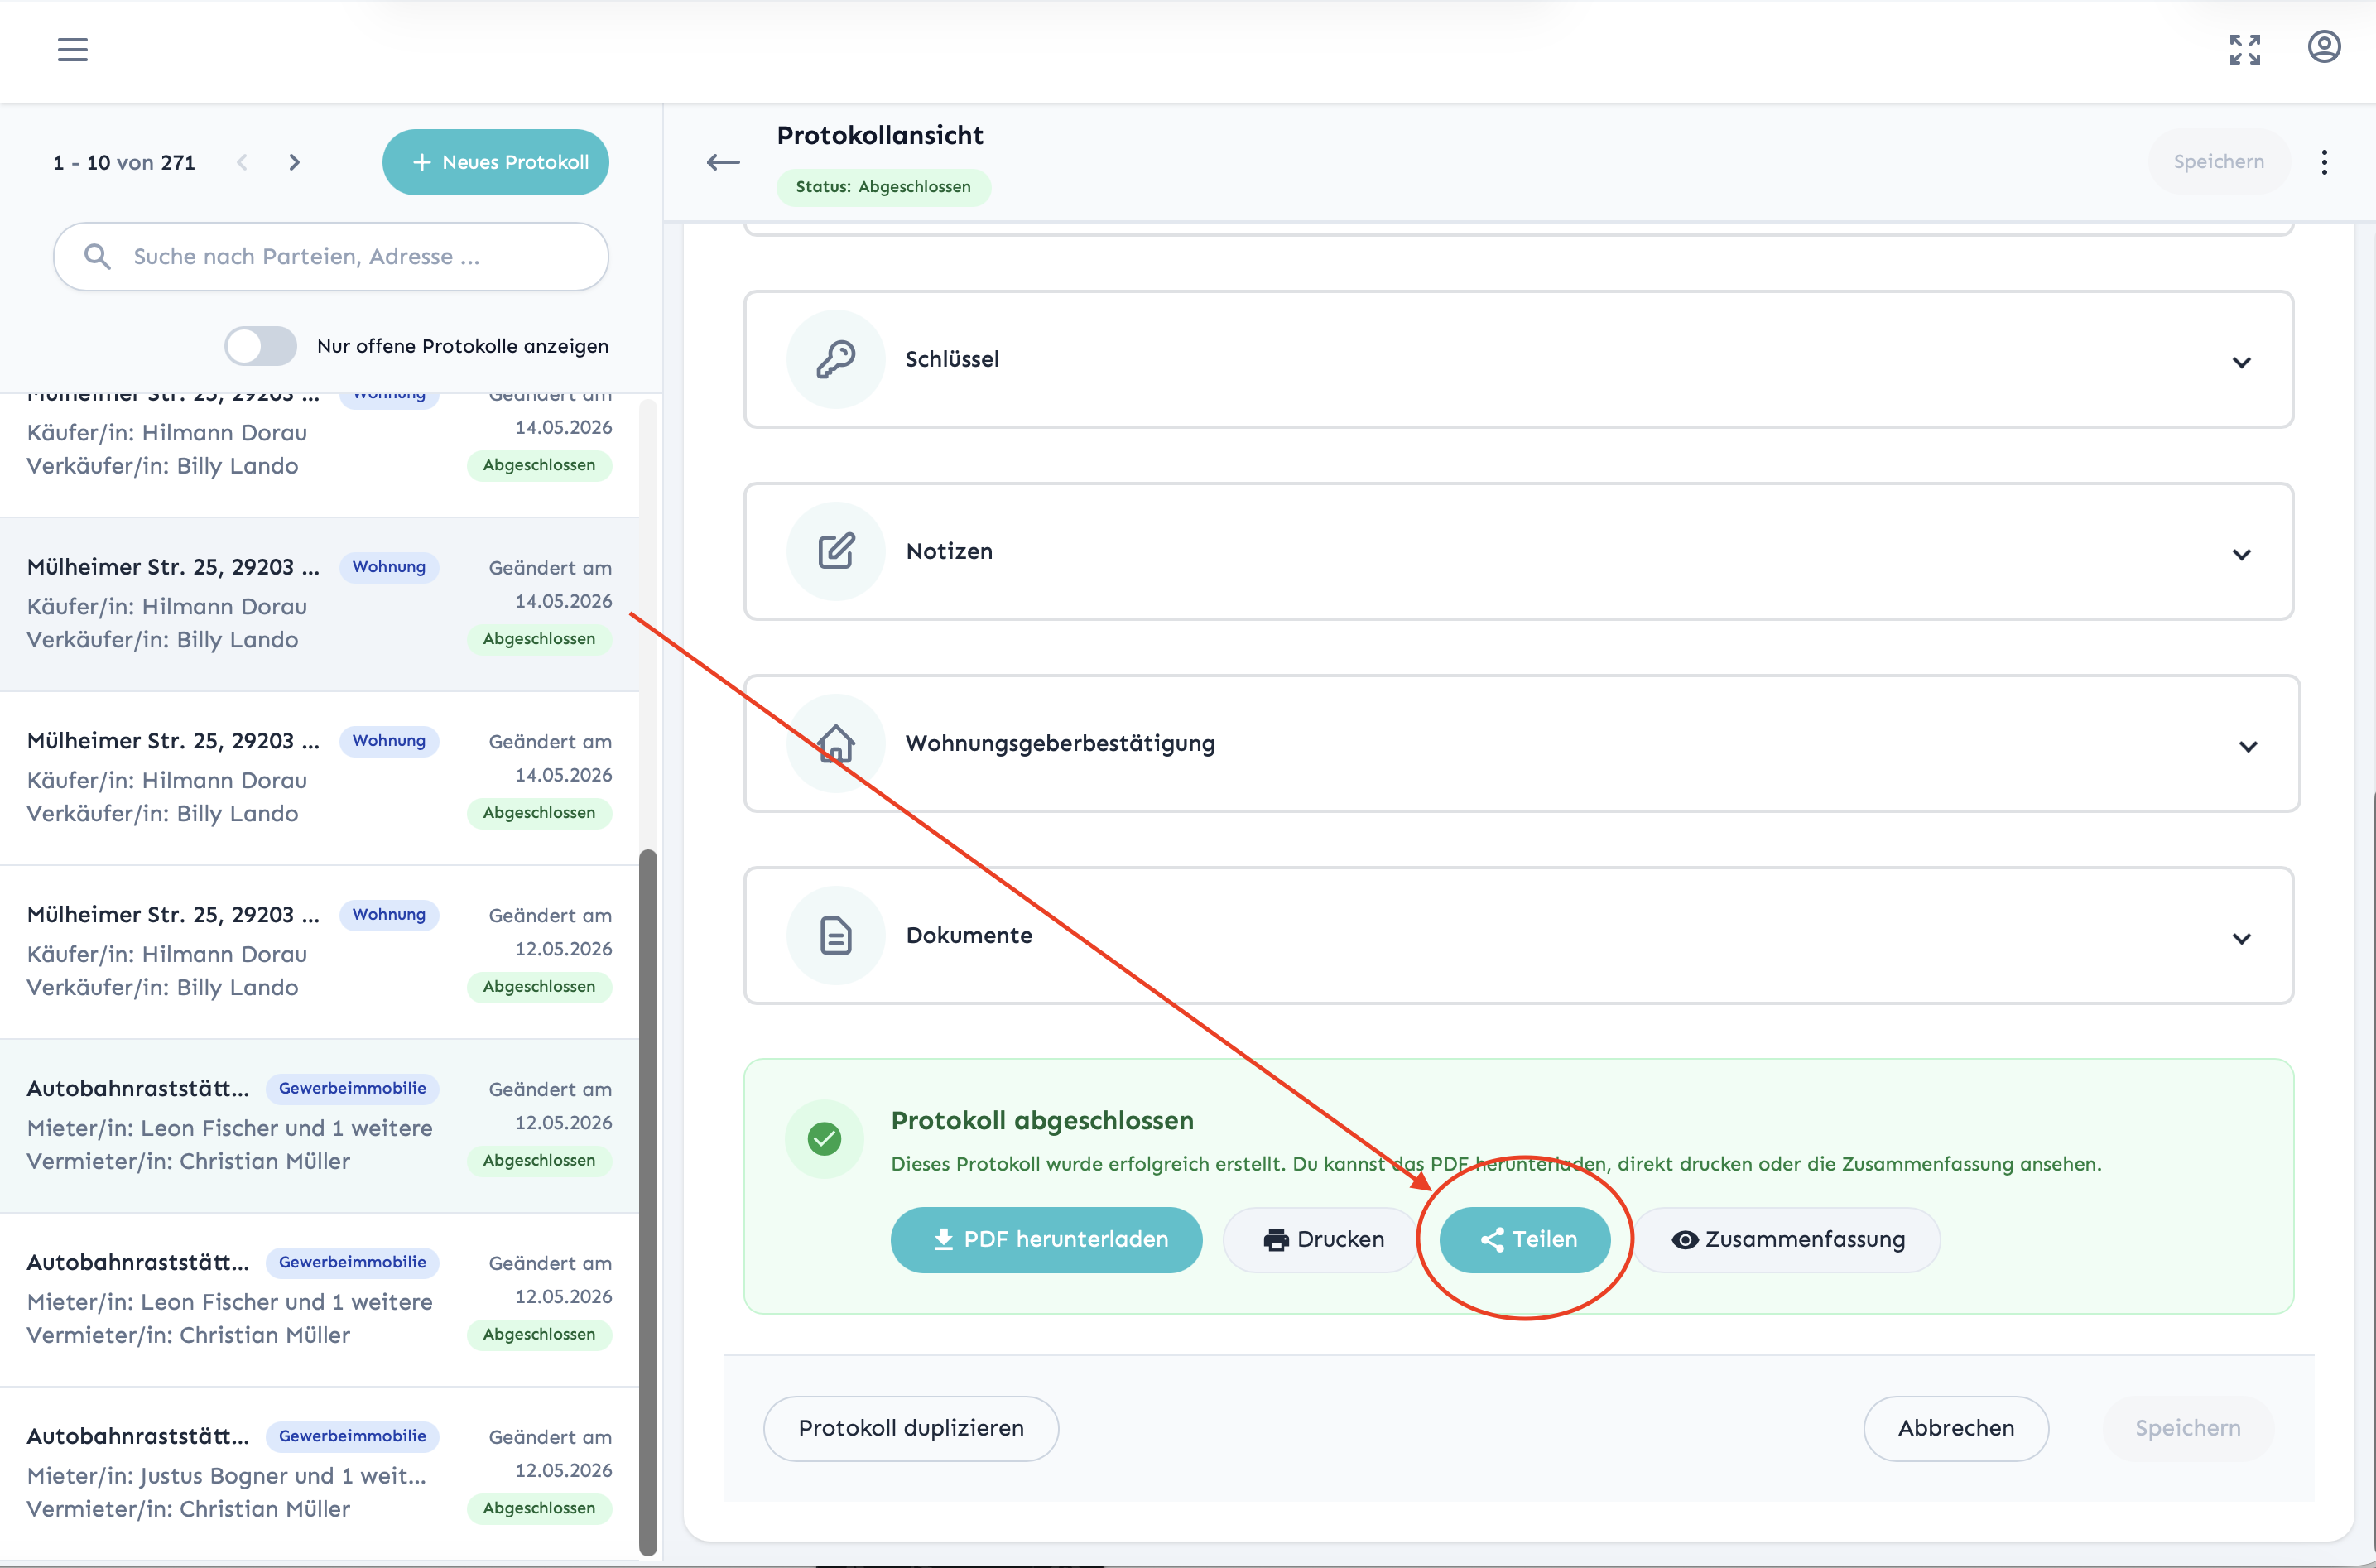
Task: Share the protocol with Teilen
Action: click(1525, 1239)
